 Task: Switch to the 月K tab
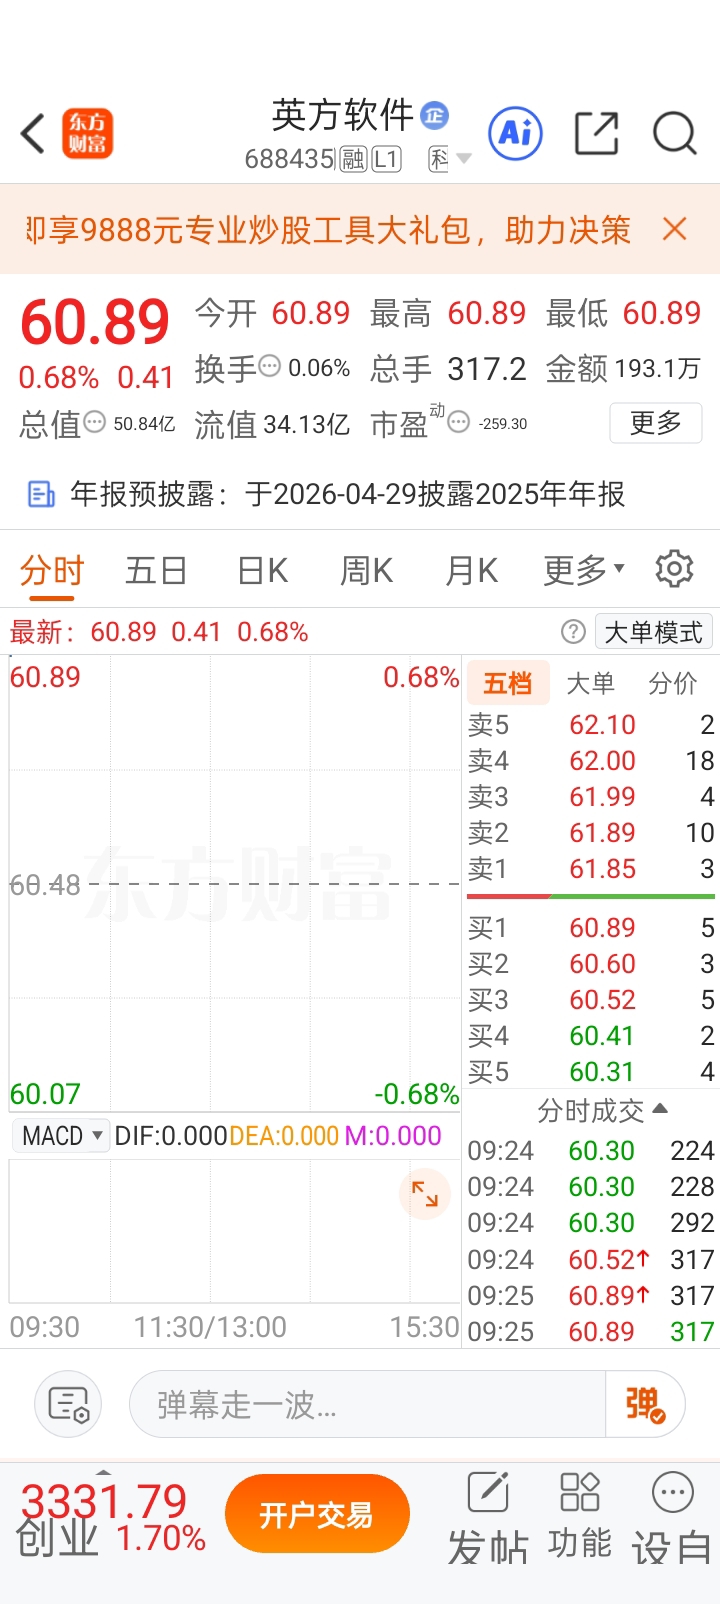click(x=471, y=571)
